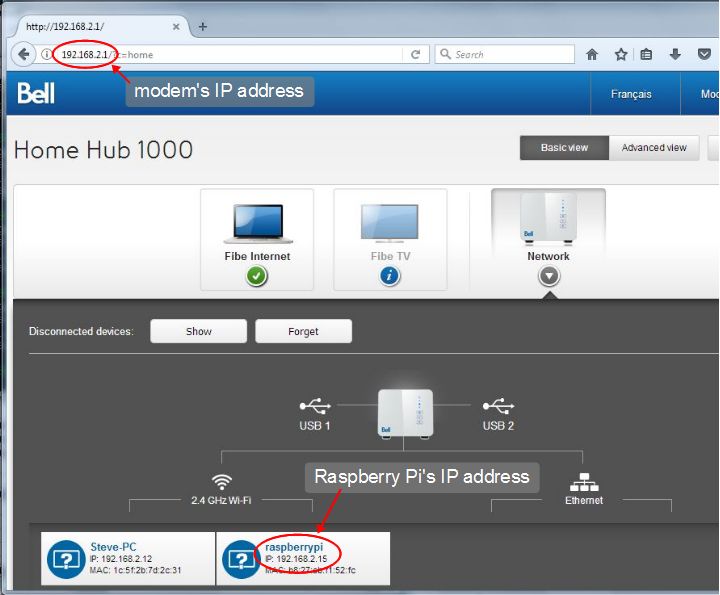Click Steve-PC device icon
The height and width of the screenshot is (595, 720).
coord(66,559)
